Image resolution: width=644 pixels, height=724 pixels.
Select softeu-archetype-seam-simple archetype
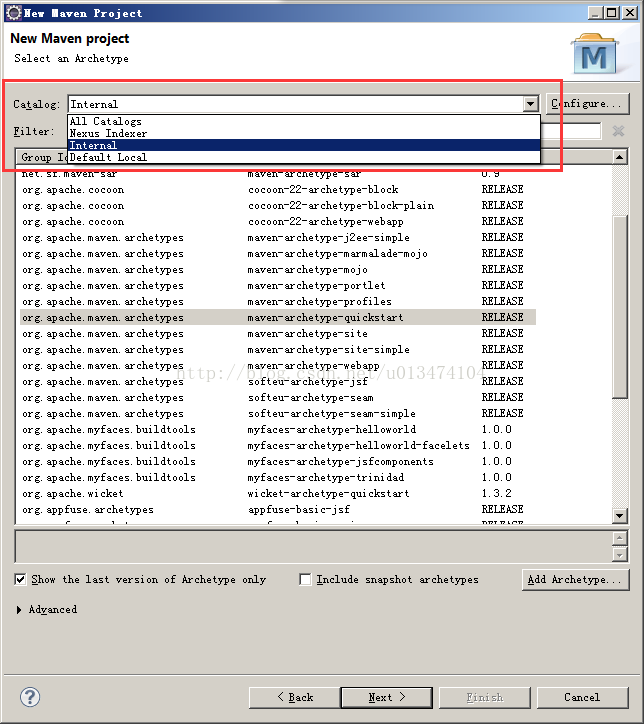[278, 413]
